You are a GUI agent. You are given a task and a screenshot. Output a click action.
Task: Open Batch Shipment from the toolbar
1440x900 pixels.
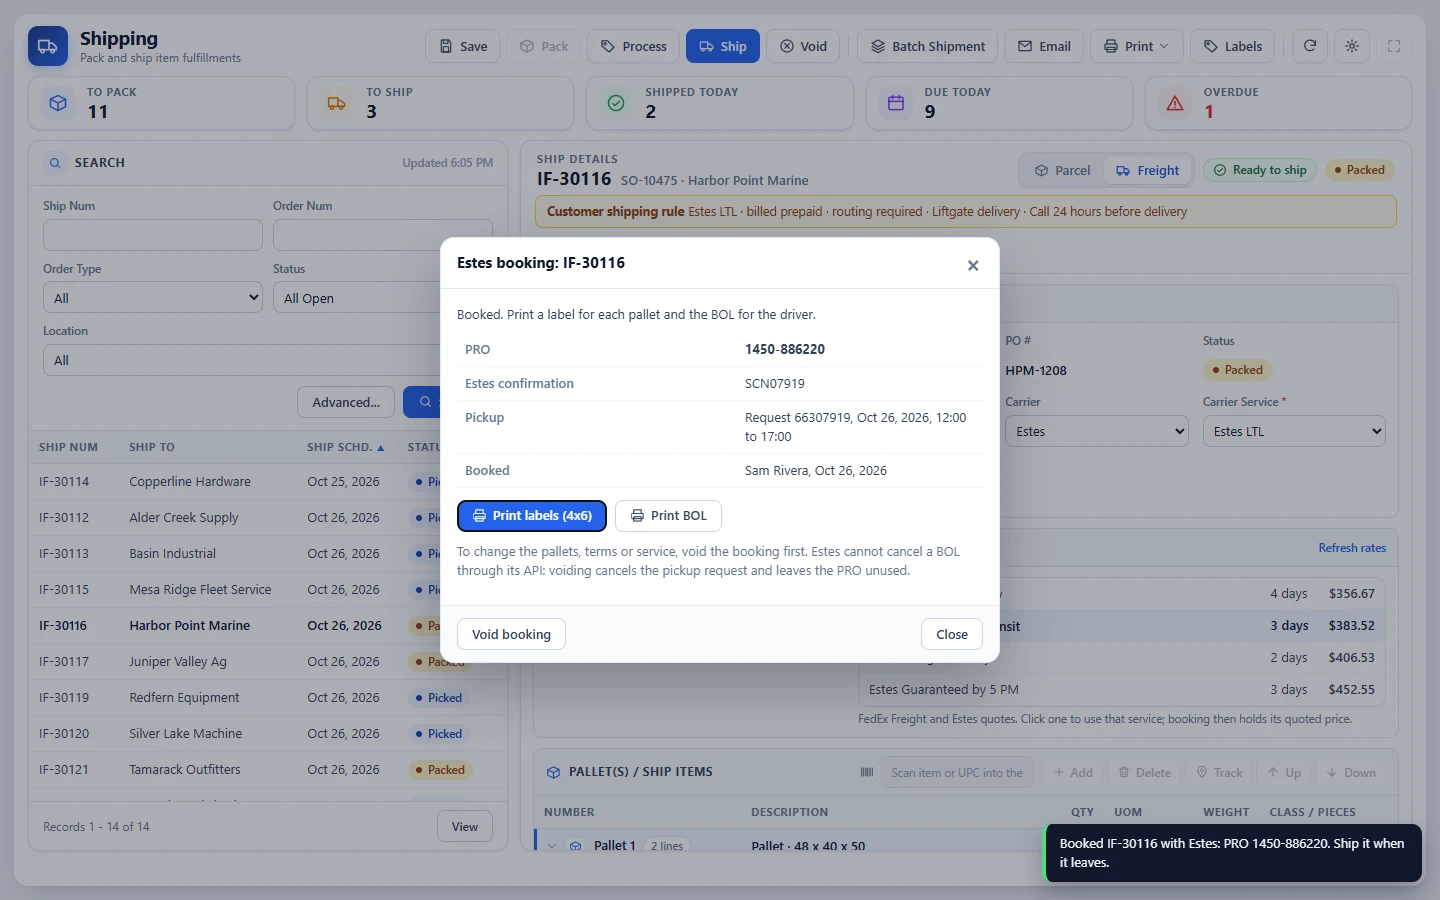click(928, 46)
